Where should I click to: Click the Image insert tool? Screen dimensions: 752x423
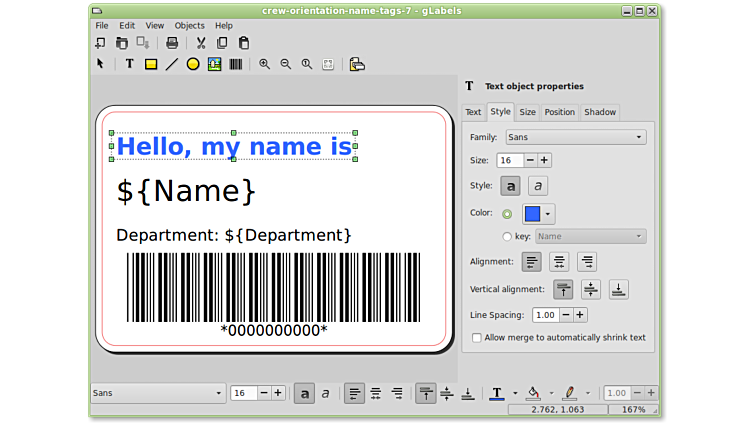[x=214, y=64]
